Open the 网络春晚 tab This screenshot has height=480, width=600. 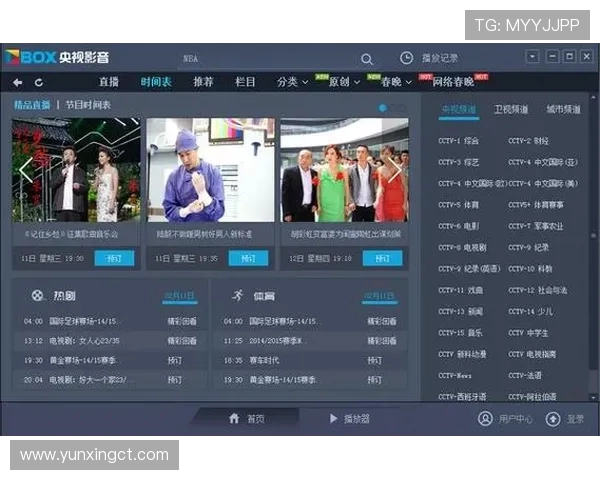click(x=453, y=82)
